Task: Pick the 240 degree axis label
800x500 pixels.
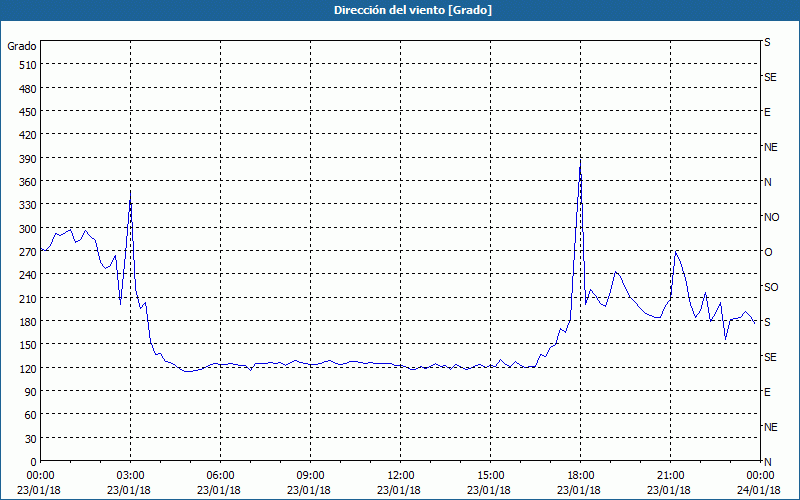Action: point(29,275)
